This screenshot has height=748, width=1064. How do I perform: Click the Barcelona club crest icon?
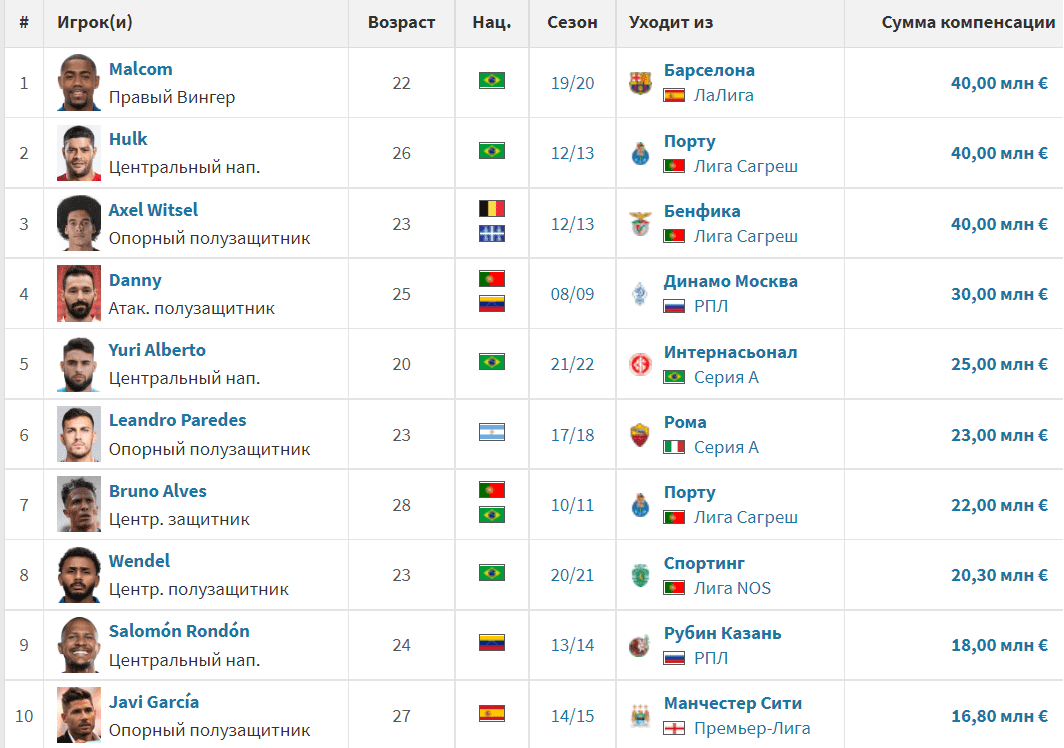(640, 83)
